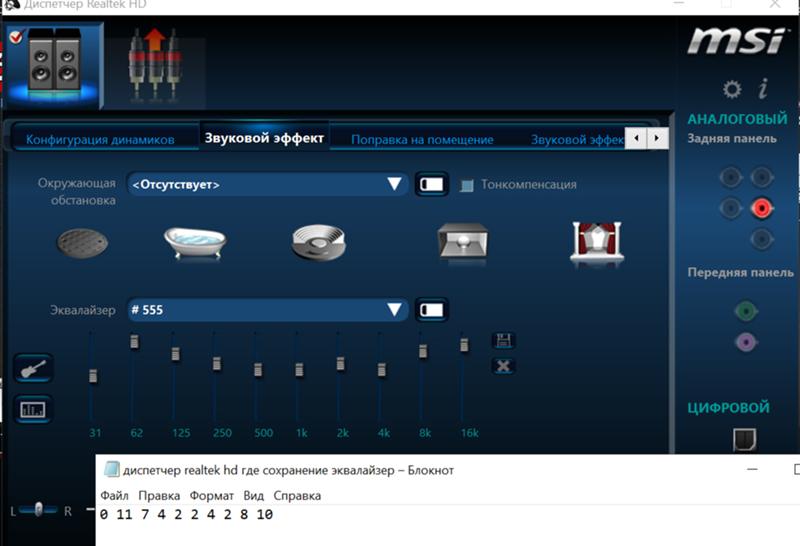800x546 pixels.
Task: Switch to Поправка на помещение tab
Action: 422,140
